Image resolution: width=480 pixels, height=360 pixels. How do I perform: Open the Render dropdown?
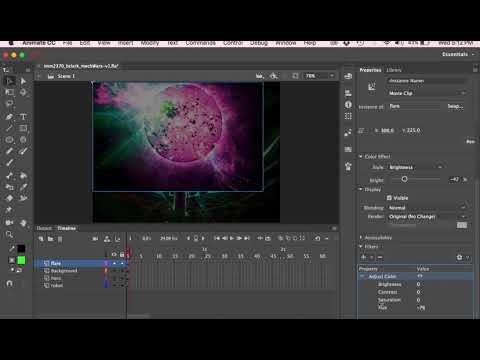(x=427, y=216)
